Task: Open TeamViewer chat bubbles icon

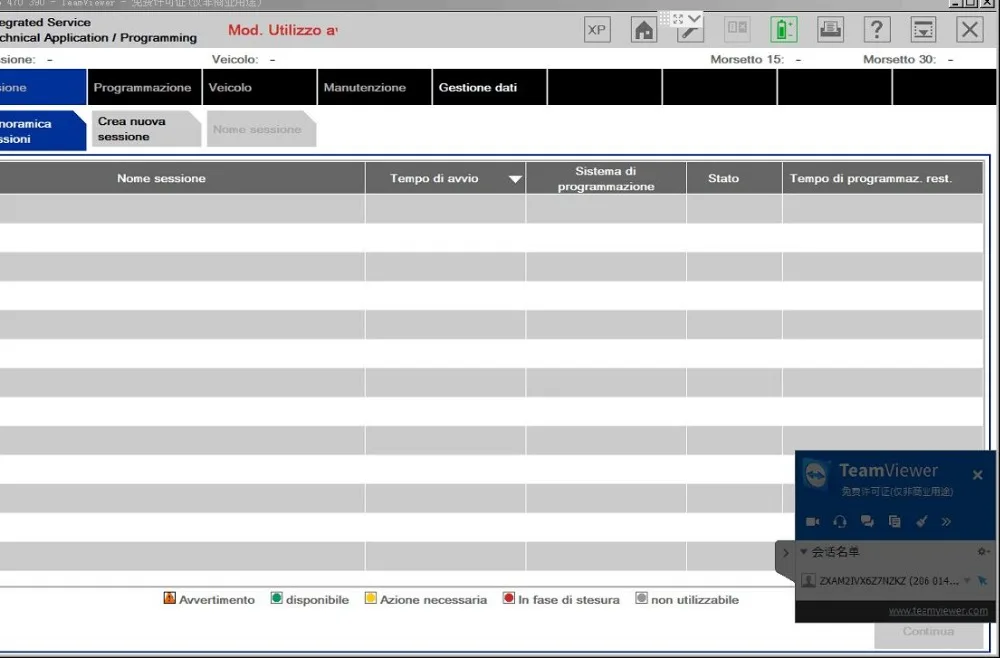Action: tap(867, 522)
